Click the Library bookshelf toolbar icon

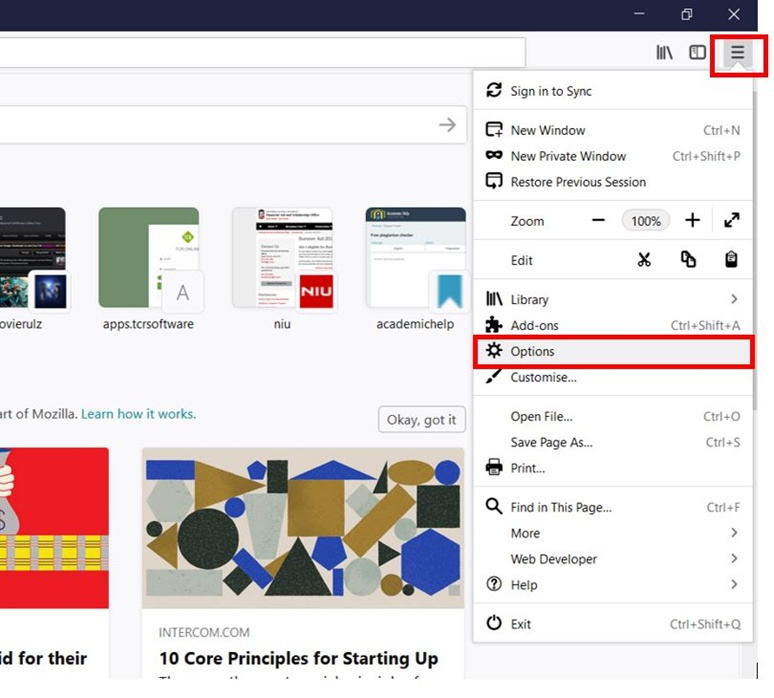coord(665,53)
